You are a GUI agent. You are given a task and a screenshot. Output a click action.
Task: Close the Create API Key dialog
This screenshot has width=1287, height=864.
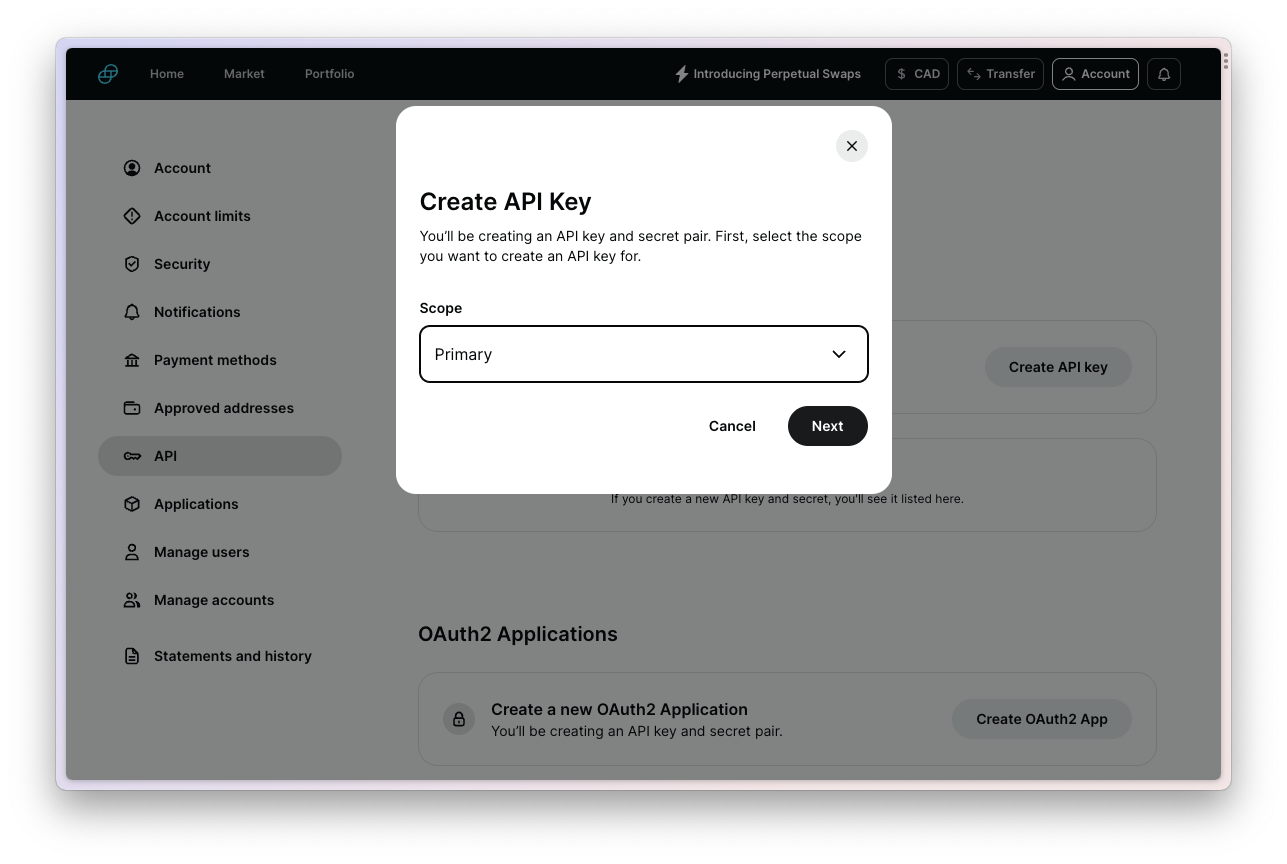[x=851, y=146]
